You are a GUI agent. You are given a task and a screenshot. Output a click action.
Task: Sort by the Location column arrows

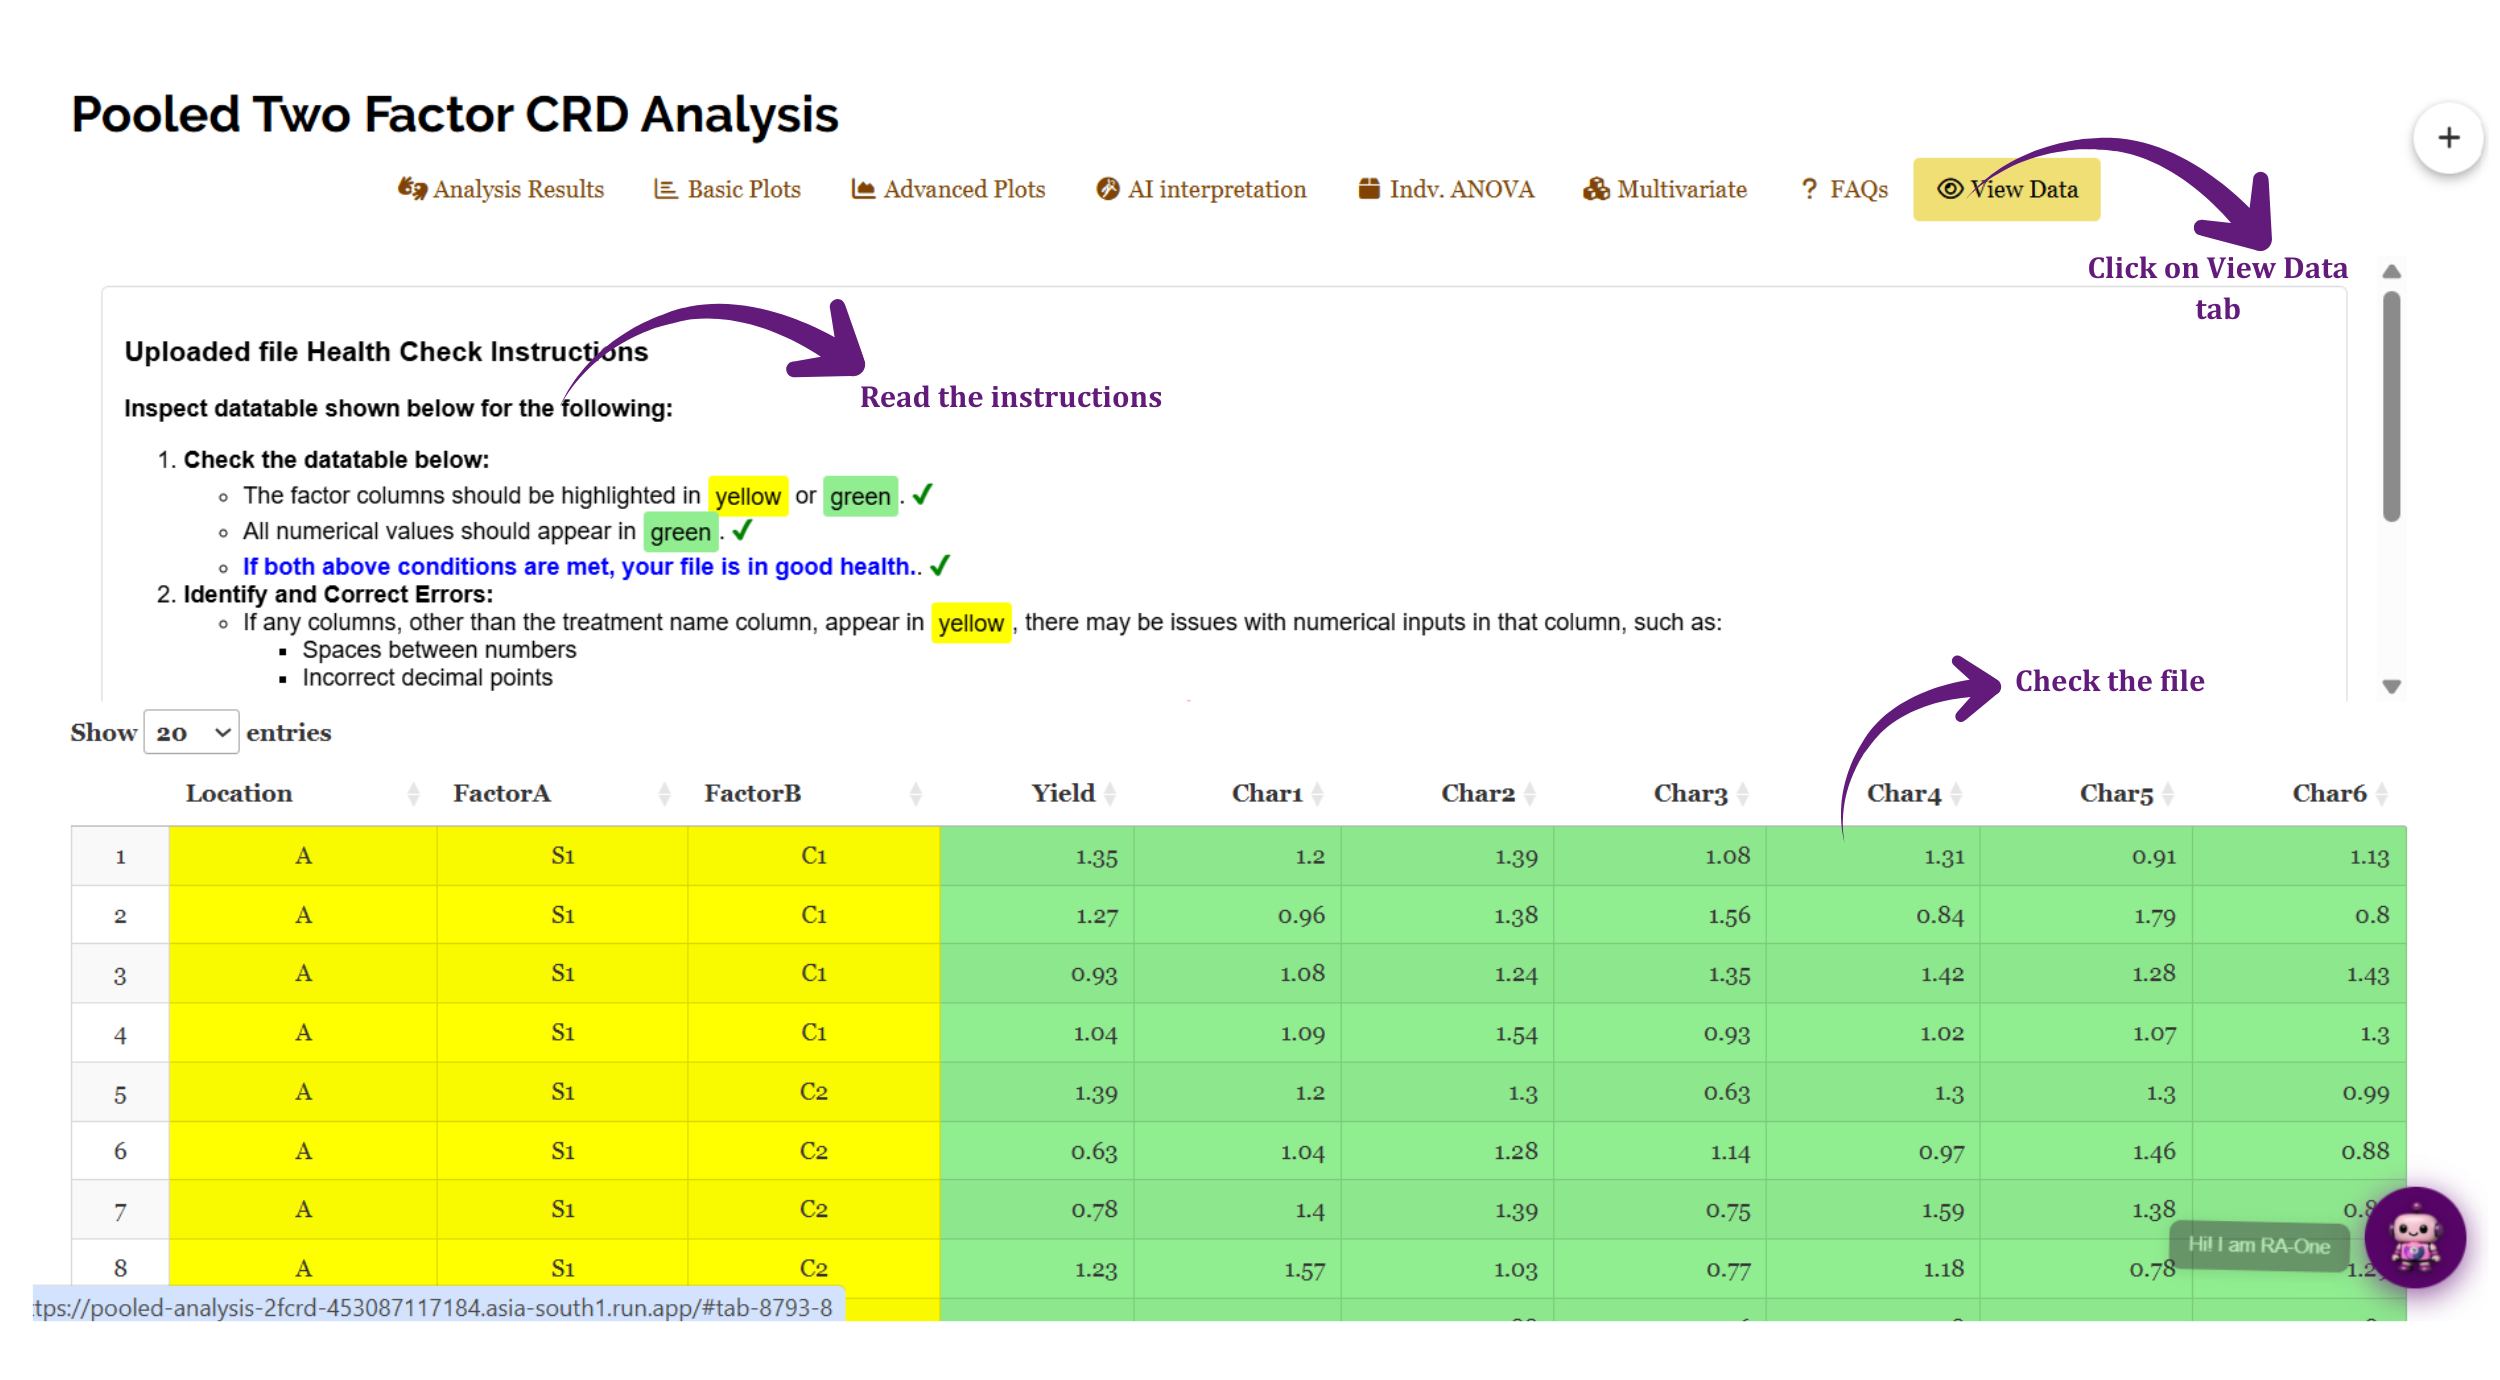pyautogui.click(x=413, y=794)
